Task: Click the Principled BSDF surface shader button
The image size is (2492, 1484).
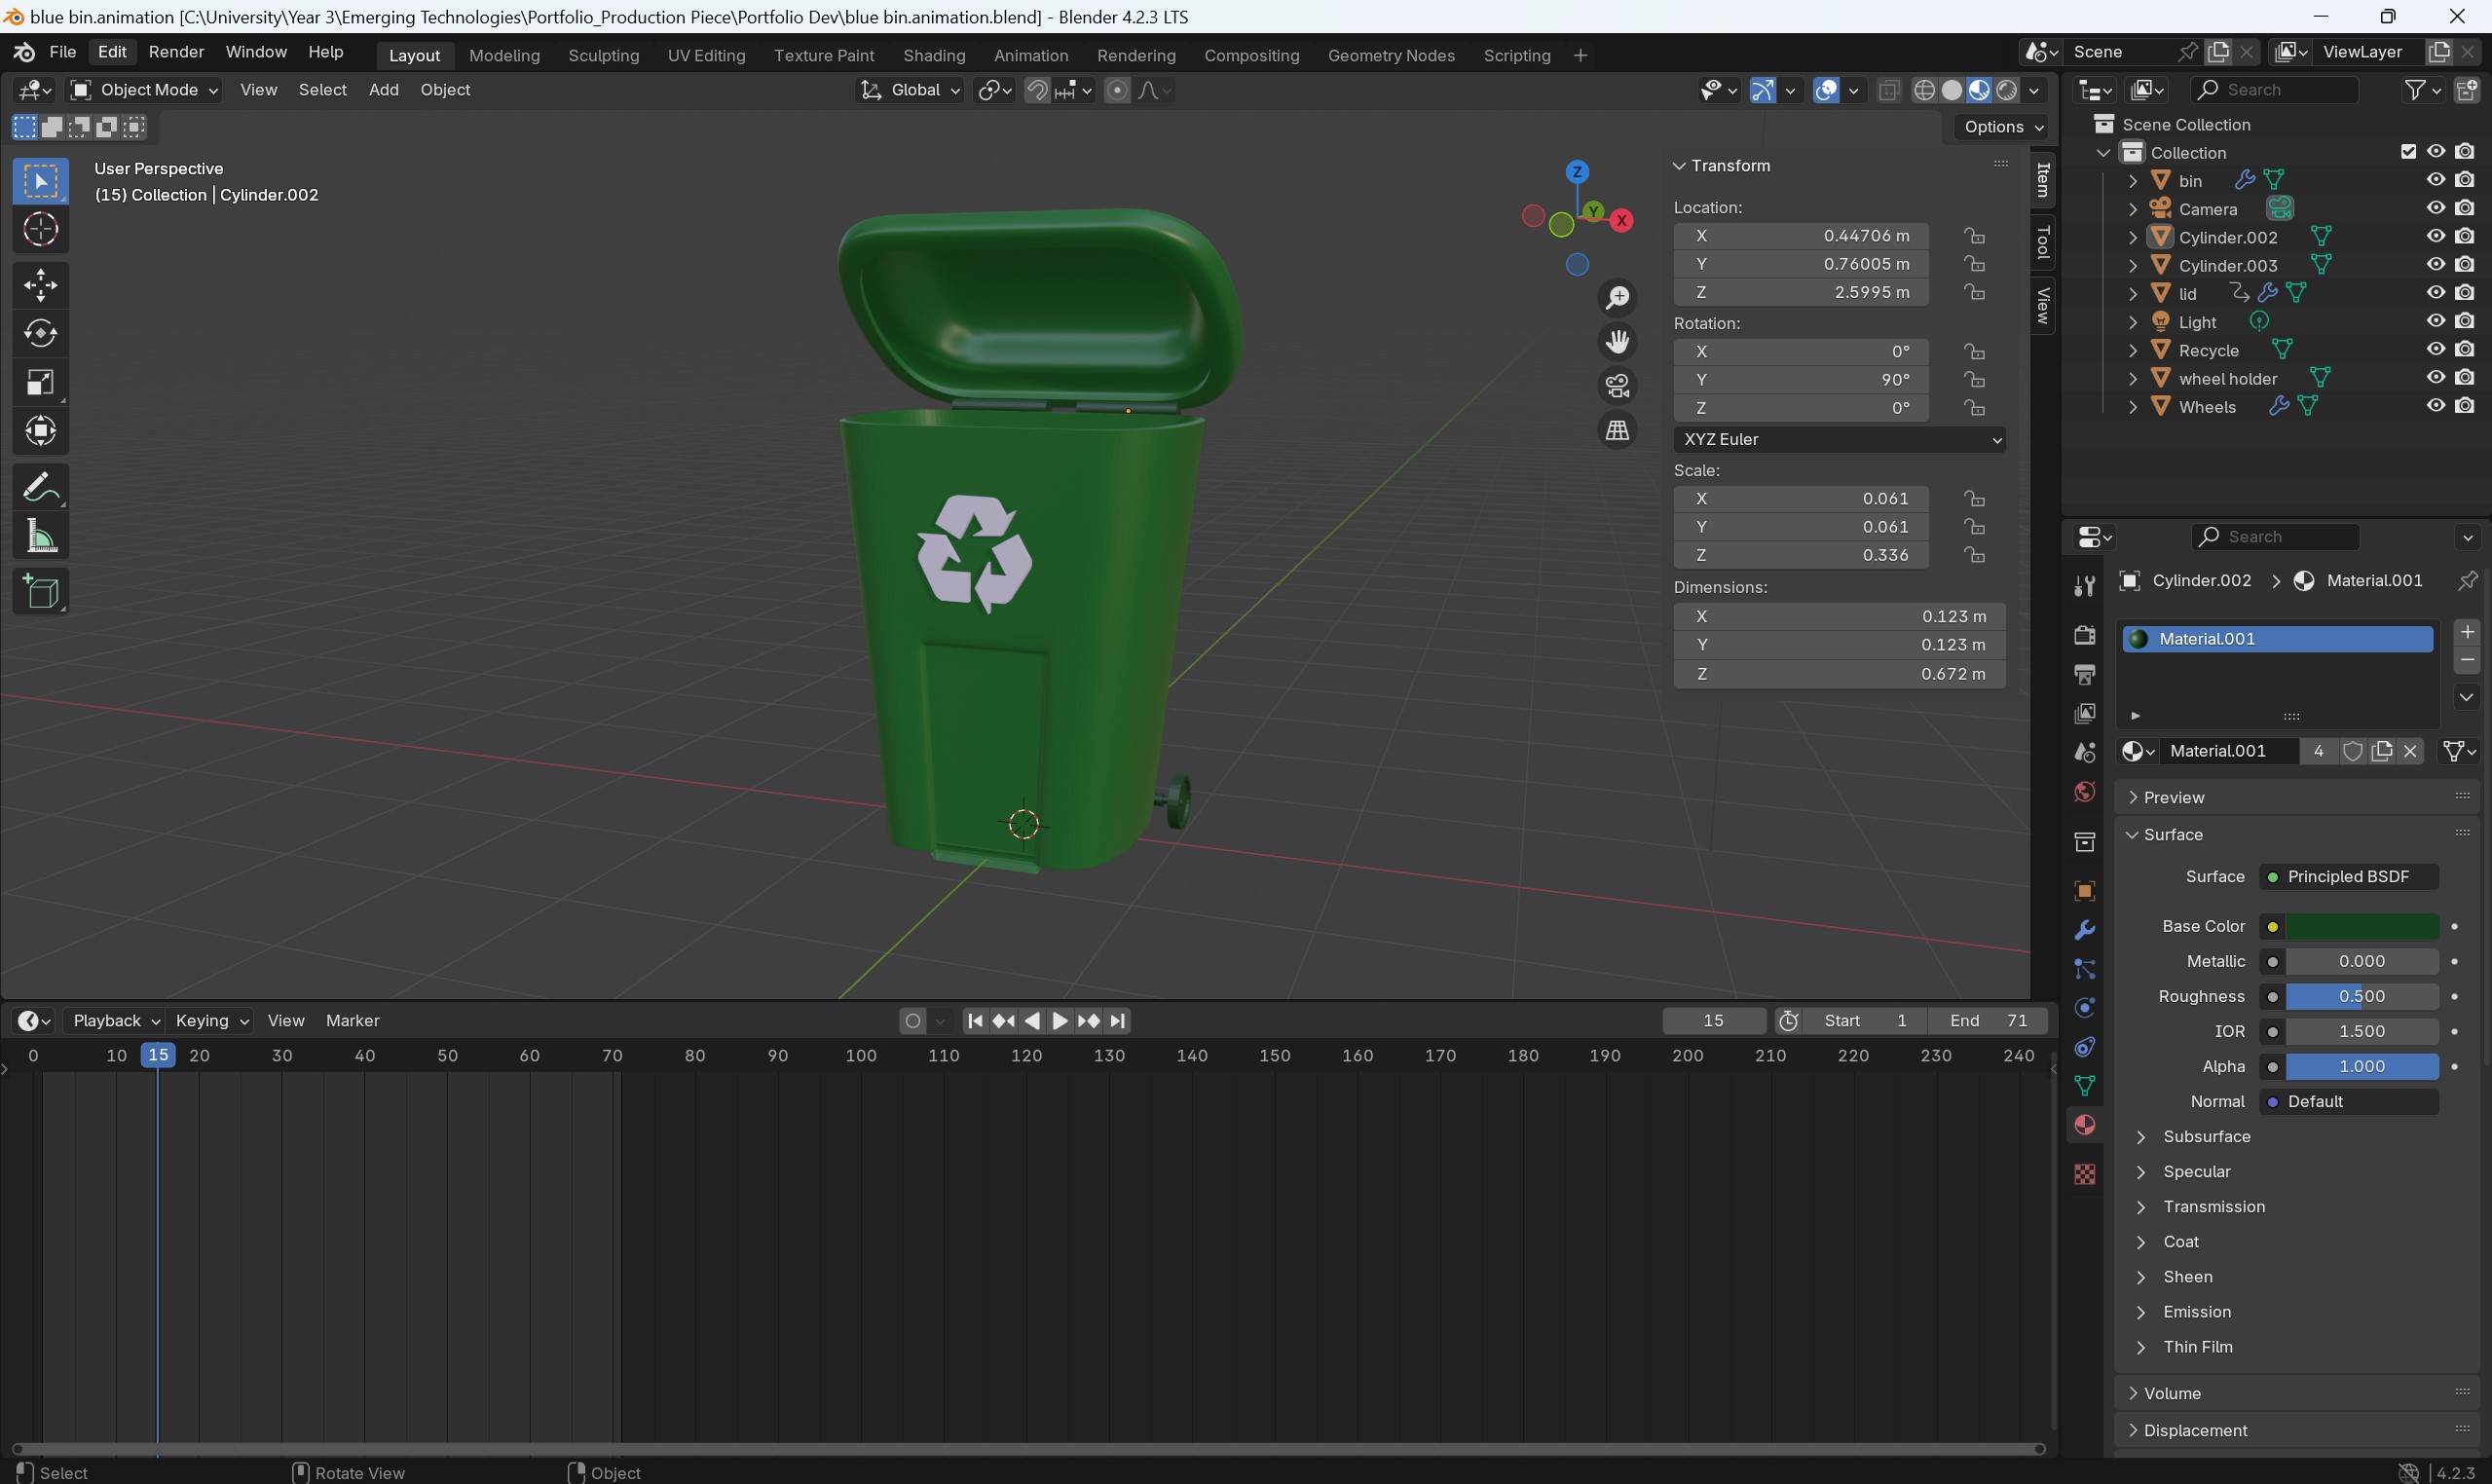Action: pyautogui.click(x=2348, y=877)
